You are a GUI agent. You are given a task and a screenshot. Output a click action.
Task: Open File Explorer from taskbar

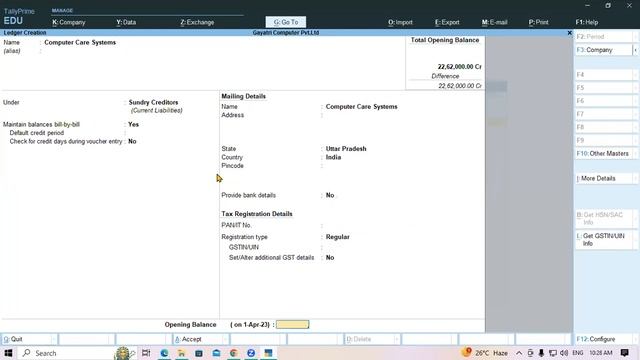pyautogui.click(x=181, y=353)
